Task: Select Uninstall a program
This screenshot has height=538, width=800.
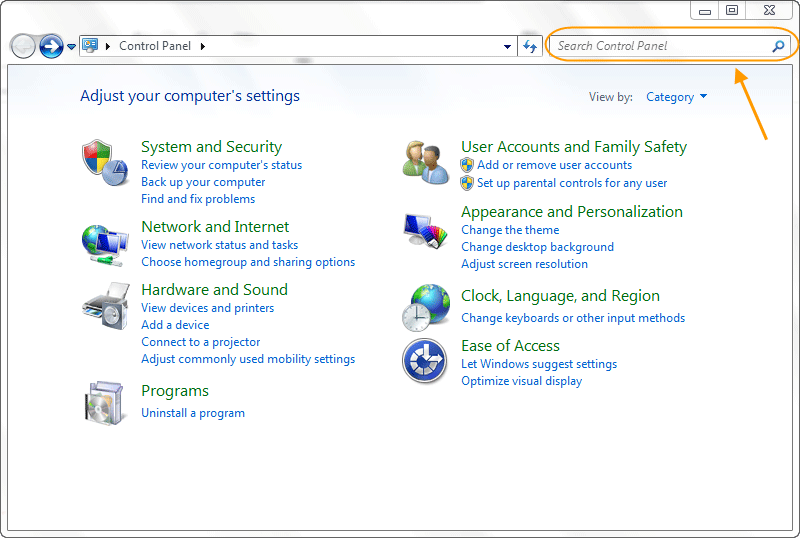Action: click(193, 413)
